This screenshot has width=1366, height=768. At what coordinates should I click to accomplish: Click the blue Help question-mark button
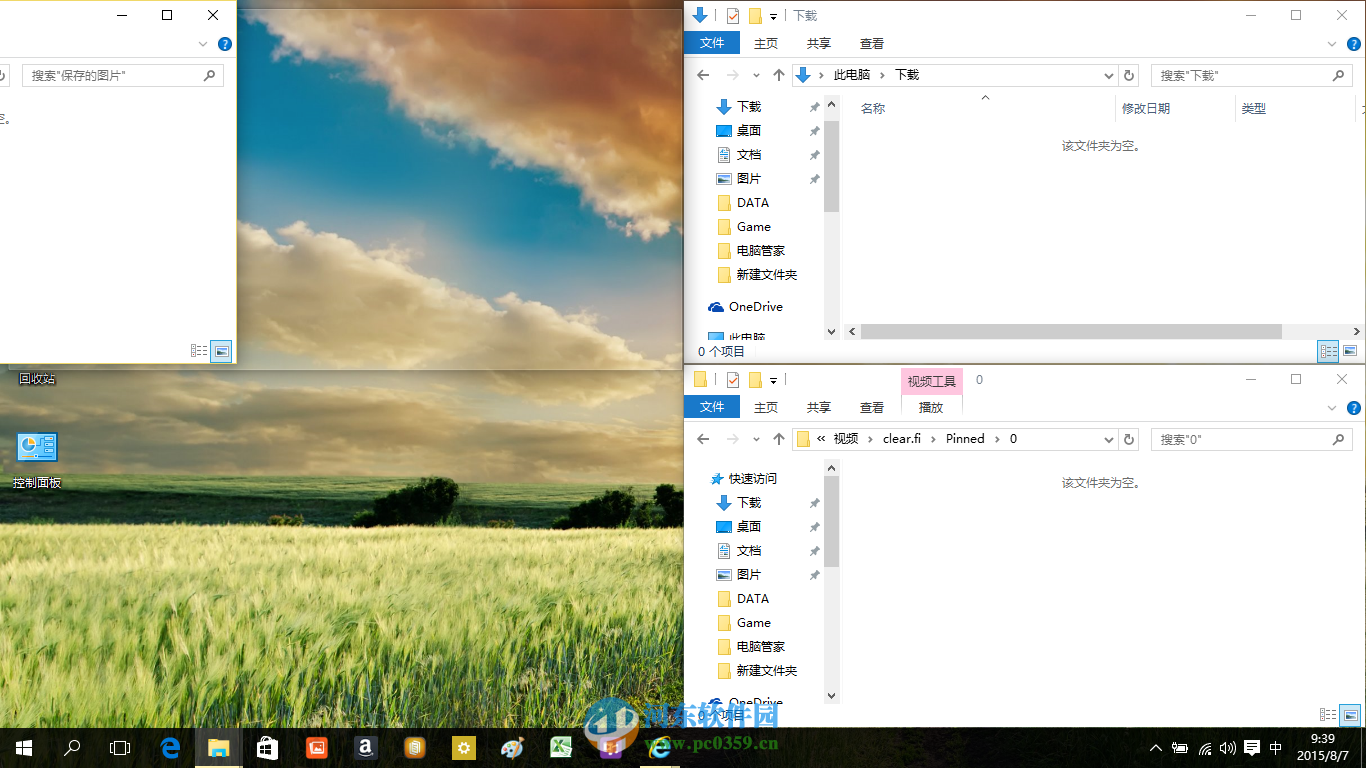[x=1354, y=44]
